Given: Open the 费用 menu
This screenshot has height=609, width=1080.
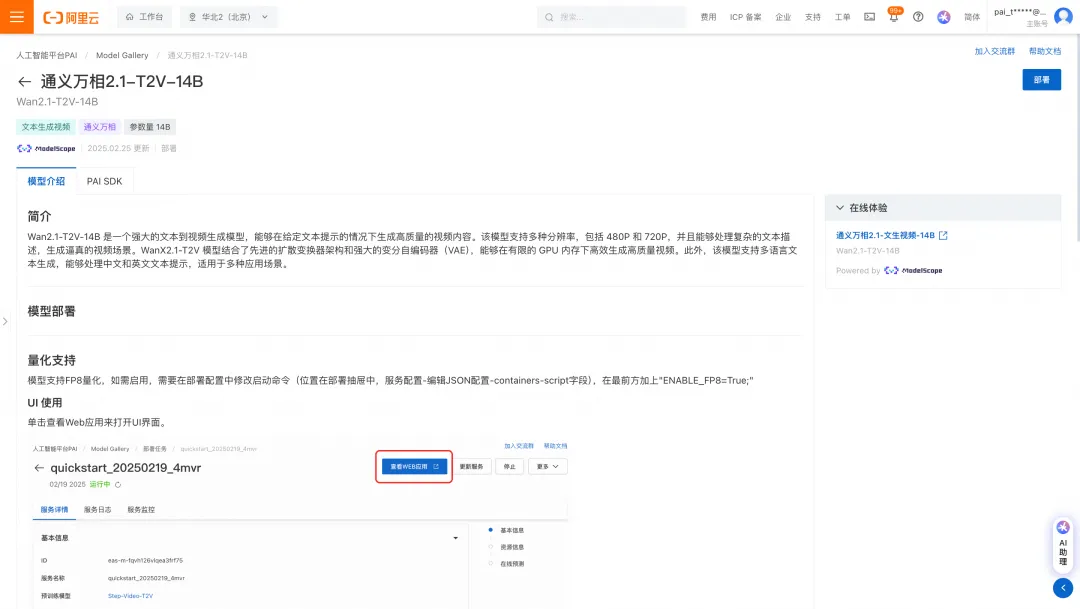Looking at the screenshot, I should tap(708, 17).
